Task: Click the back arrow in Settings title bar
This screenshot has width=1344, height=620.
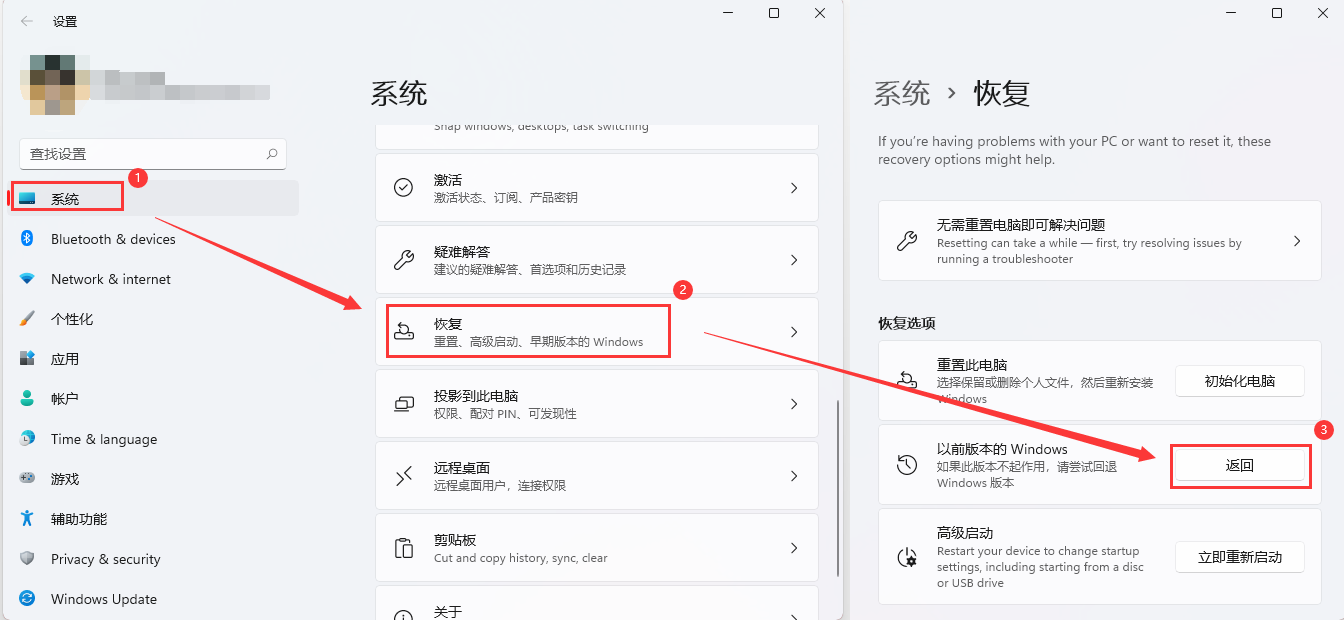Action: pos(27,21)
